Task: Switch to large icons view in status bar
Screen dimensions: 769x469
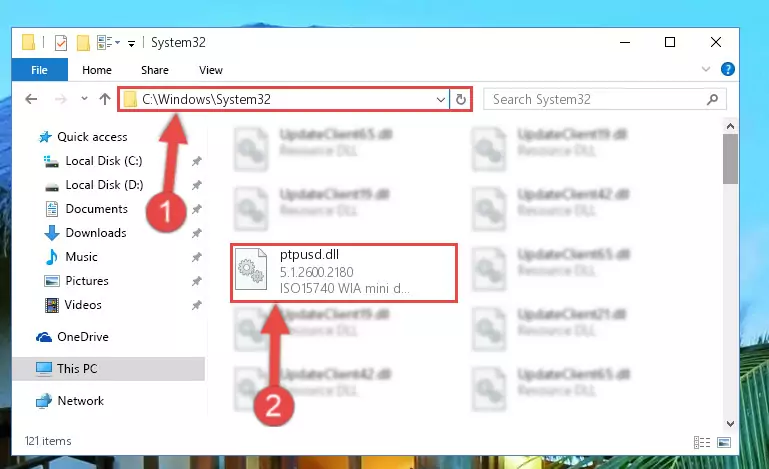Action: tap(724, 442)
